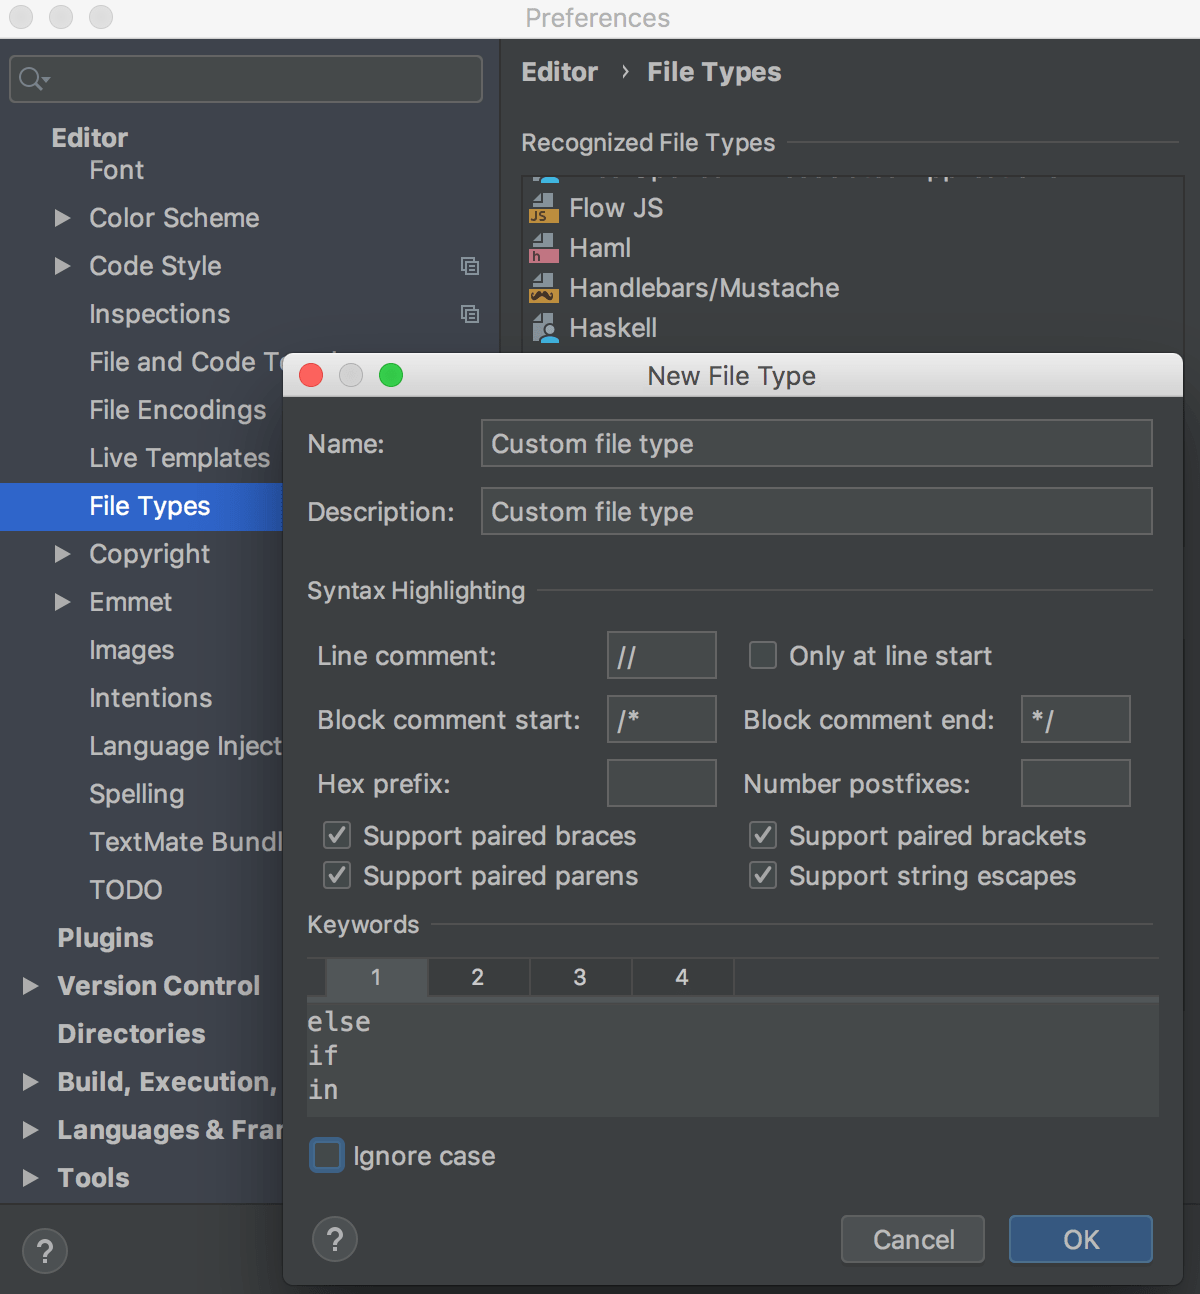
Task: Toggle the Ignore case checkbox
Action: 326,1155
